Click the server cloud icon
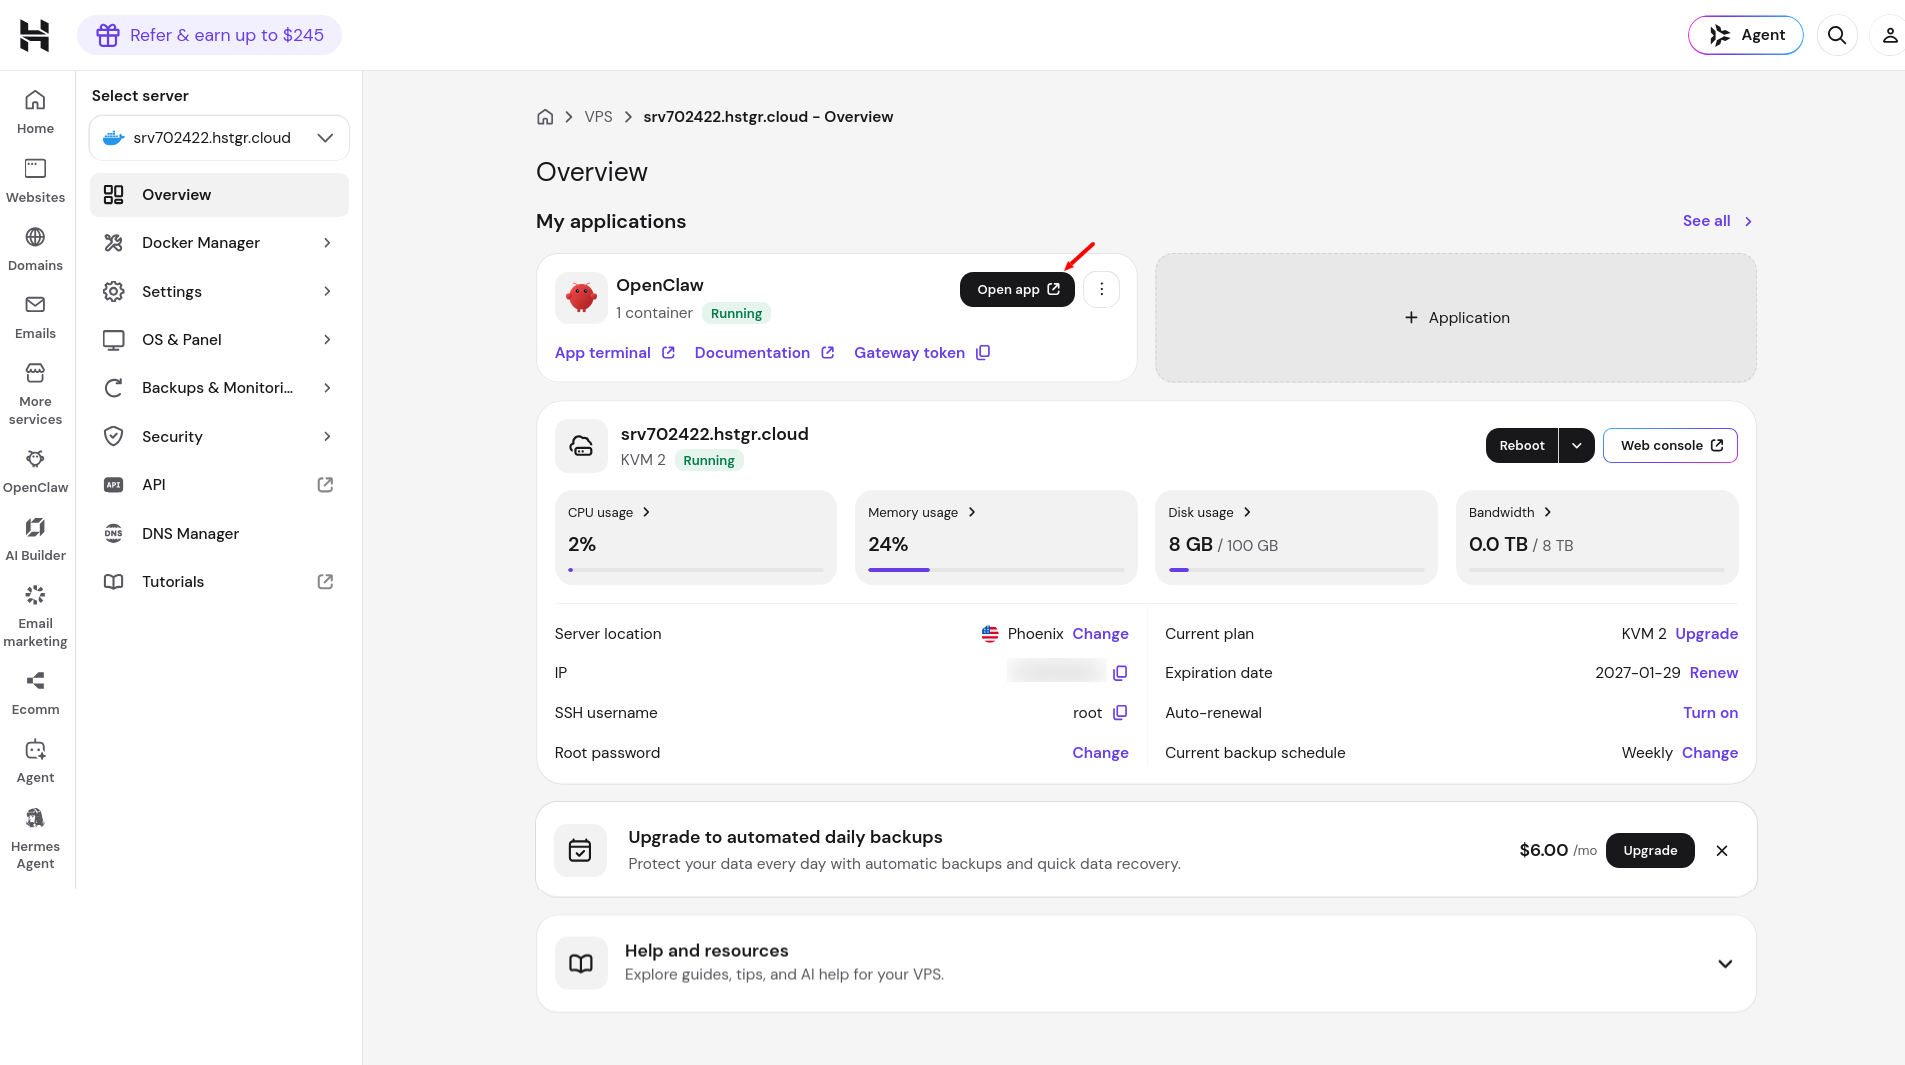The height and width of the screenshot is (1065, 1905). 581,446
